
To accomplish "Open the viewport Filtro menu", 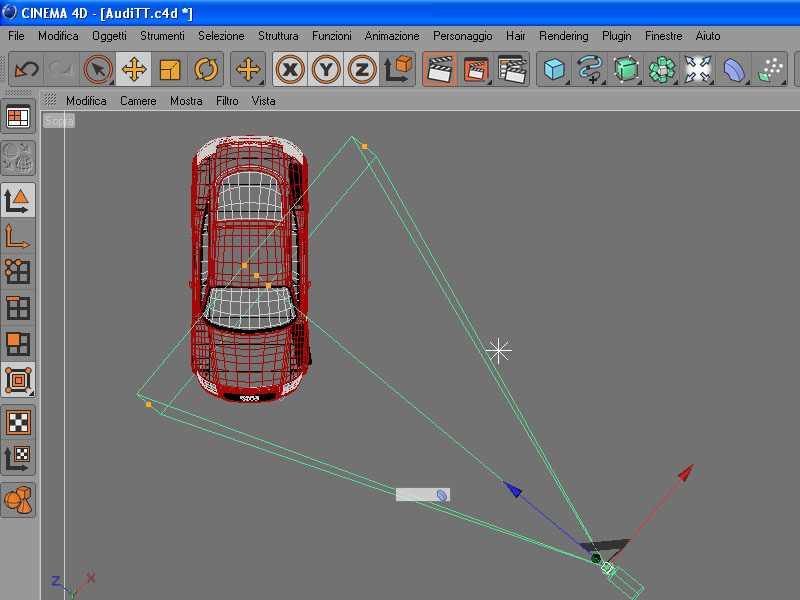I will (x=227, y=101).
